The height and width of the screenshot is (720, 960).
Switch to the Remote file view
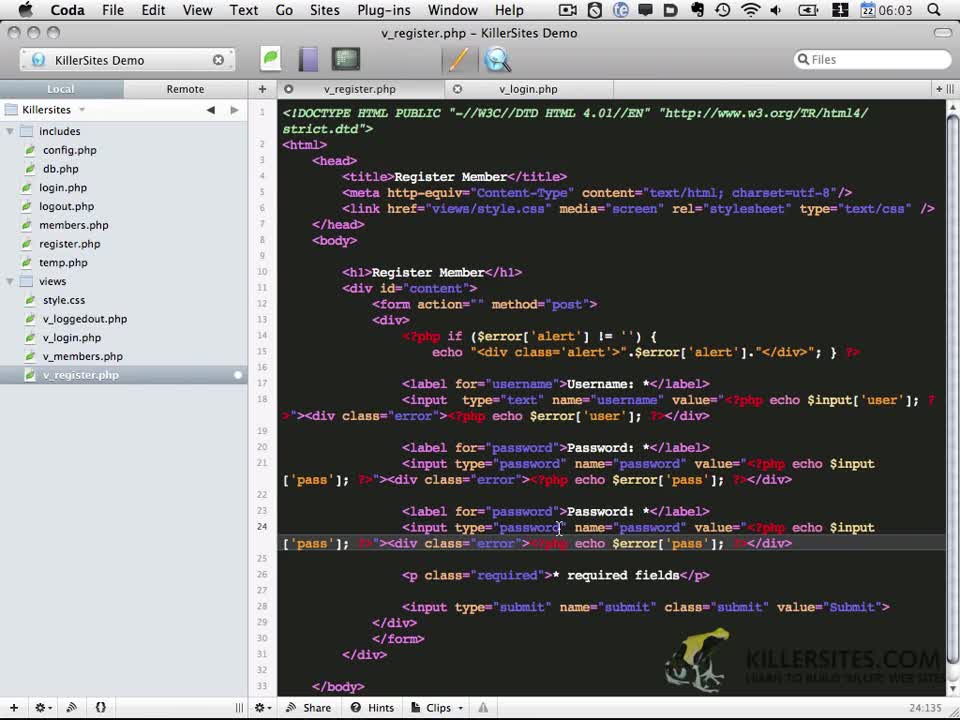(x=185, y=89)
